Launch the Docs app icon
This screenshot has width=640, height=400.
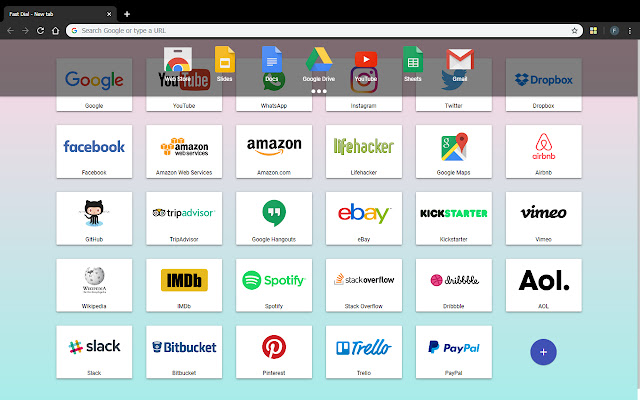pyautogui.click(x=272, y=64)
